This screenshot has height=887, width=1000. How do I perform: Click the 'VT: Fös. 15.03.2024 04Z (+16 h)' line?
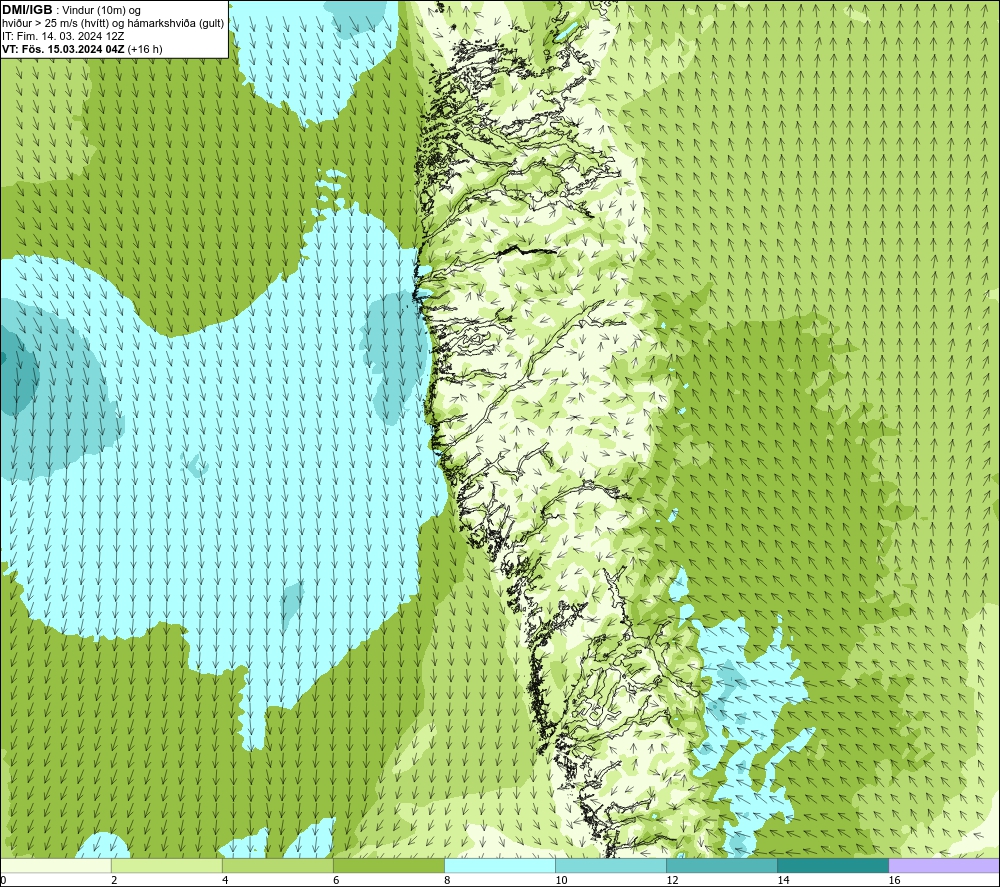(82, 49)
